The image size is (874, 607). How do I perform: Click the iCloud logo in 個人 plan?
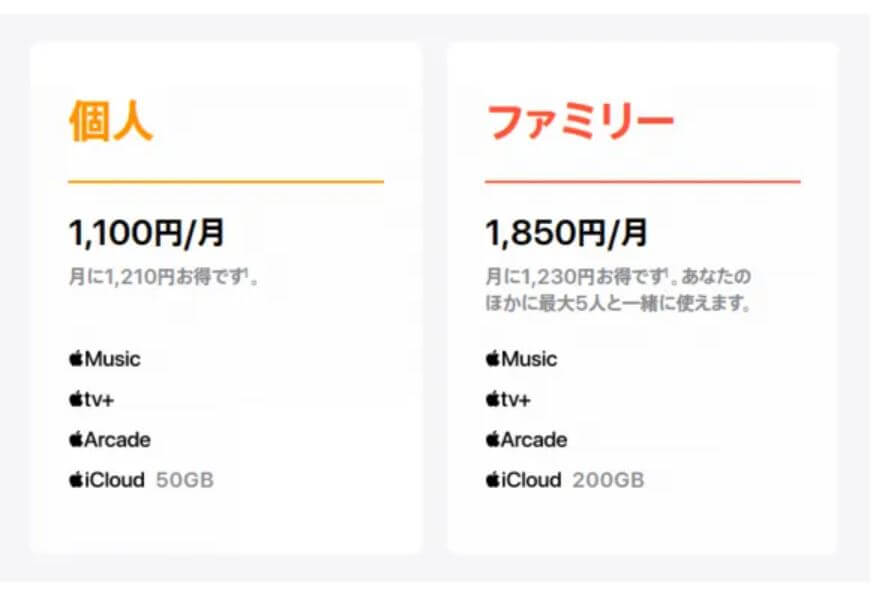tap(107, 480)
